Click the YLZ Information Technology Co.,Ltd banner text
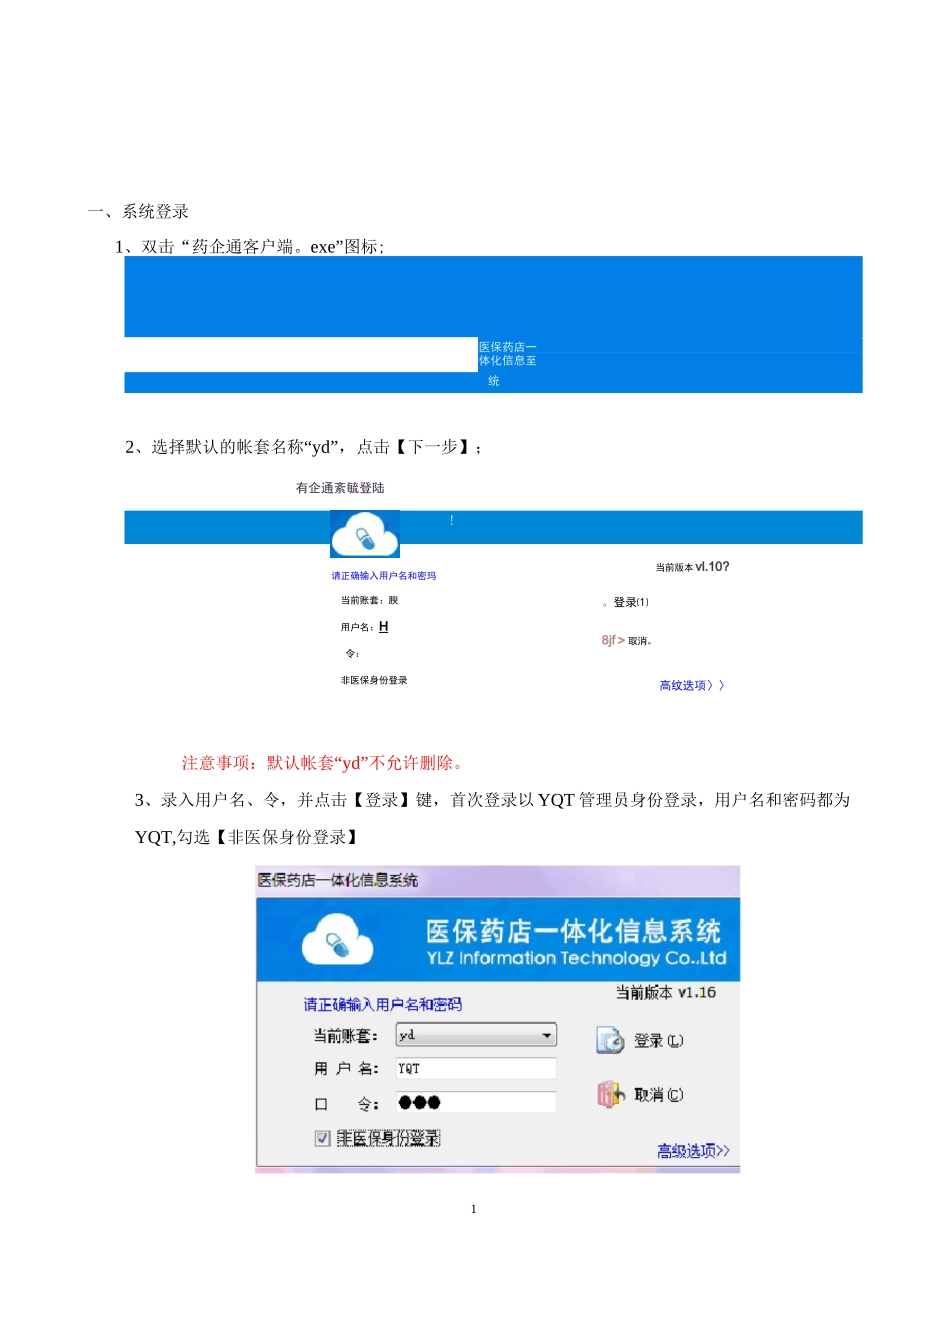The image size is (950, 1342). 576,958
